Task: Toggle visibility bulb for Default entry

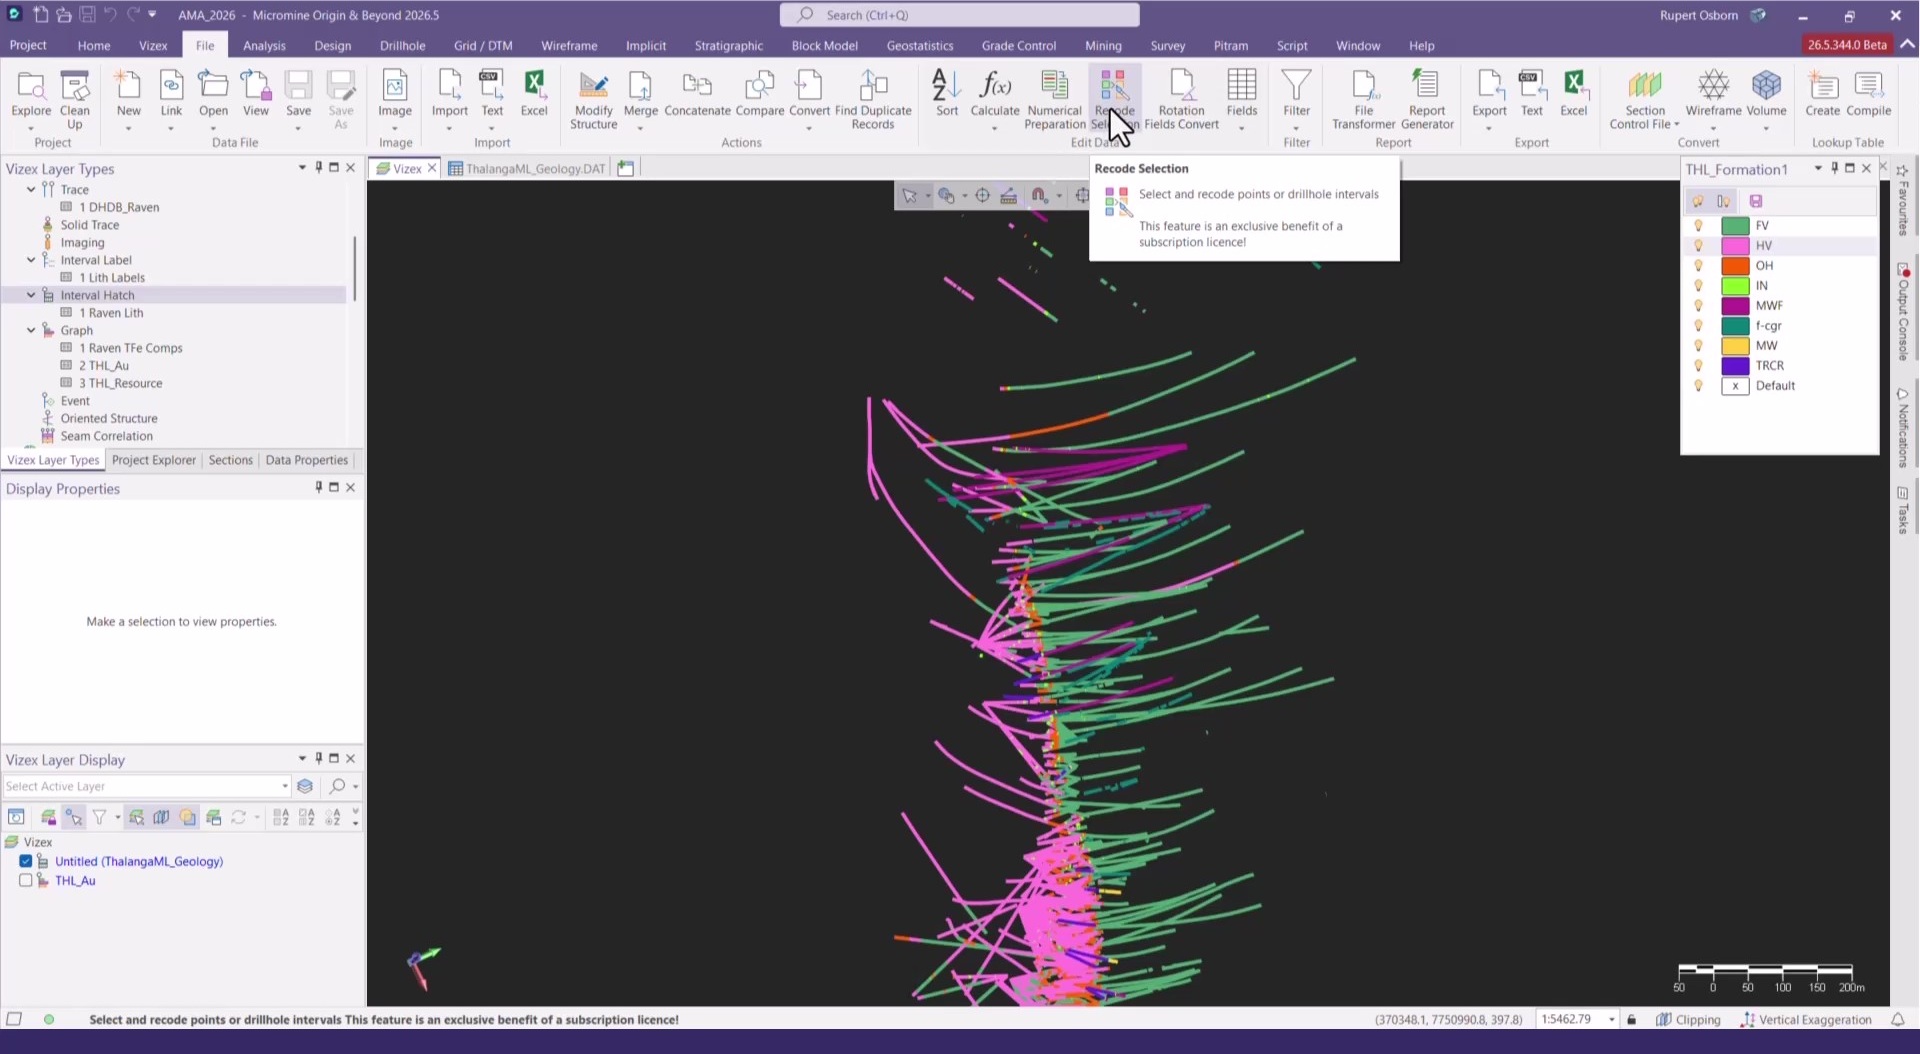Action: click(1698, 385)
